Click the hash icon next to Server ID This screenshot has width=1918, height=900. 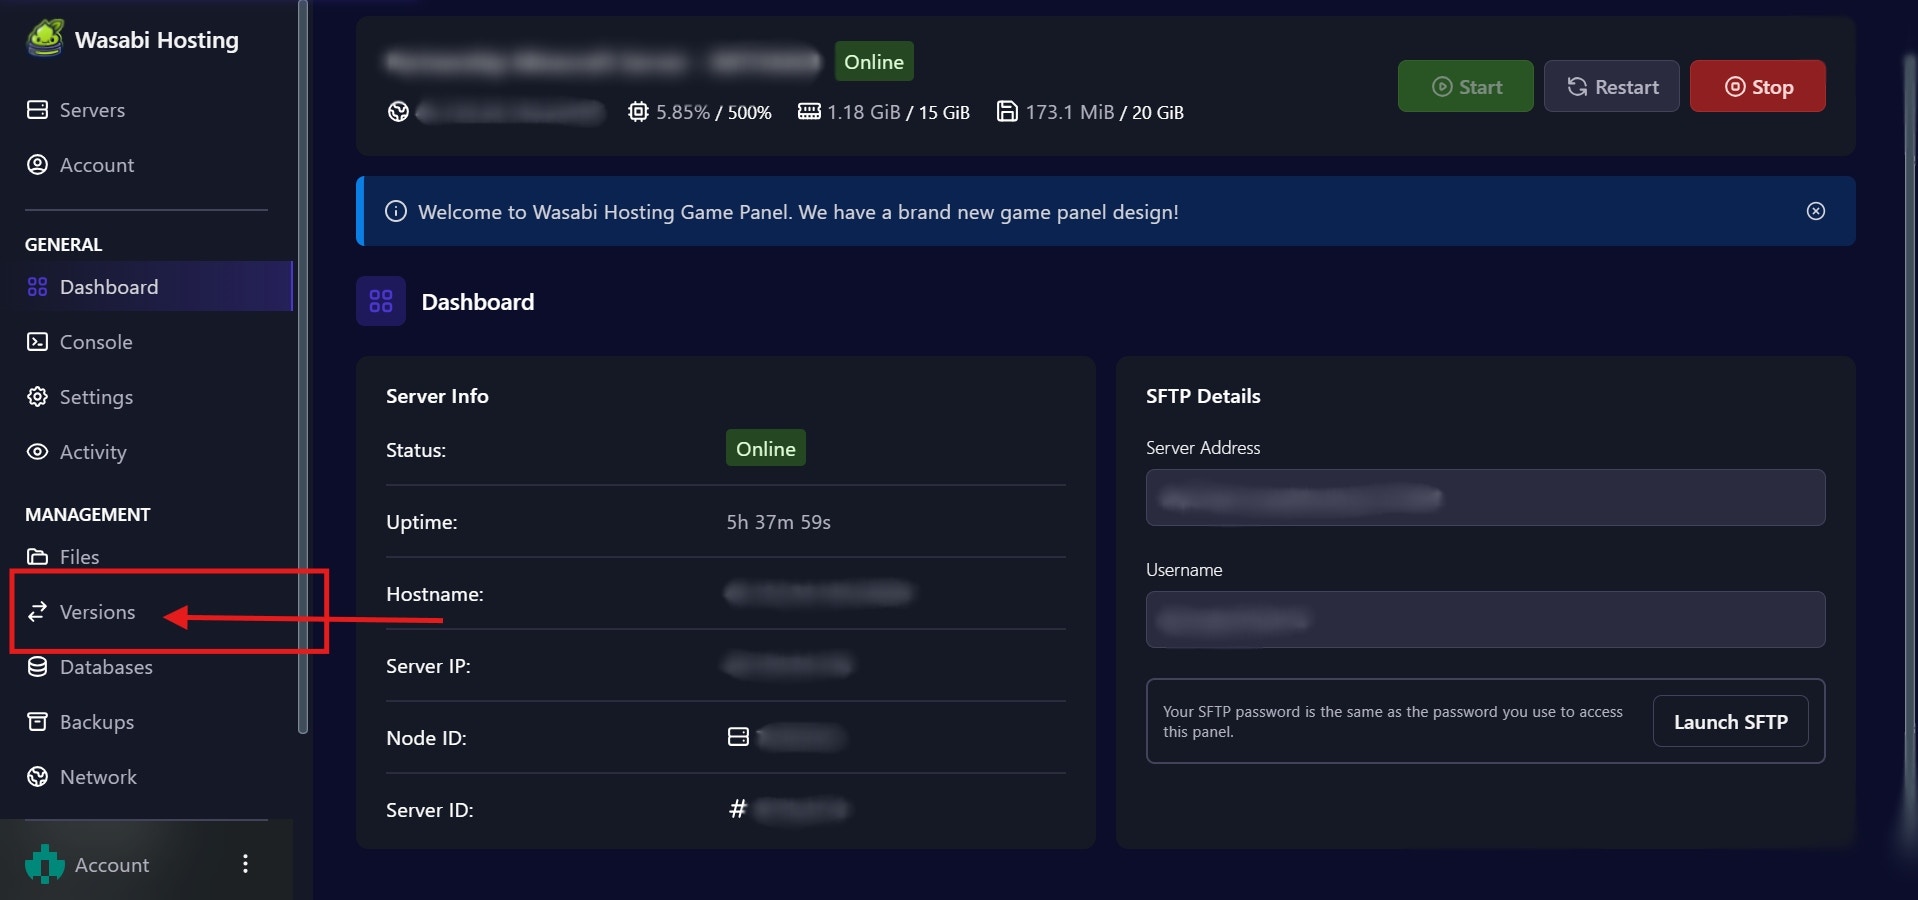738,809
